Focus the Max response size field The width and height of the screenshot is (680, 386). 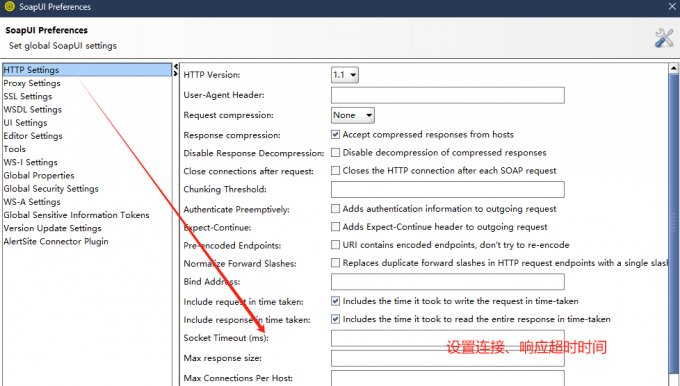coord(448,358)
